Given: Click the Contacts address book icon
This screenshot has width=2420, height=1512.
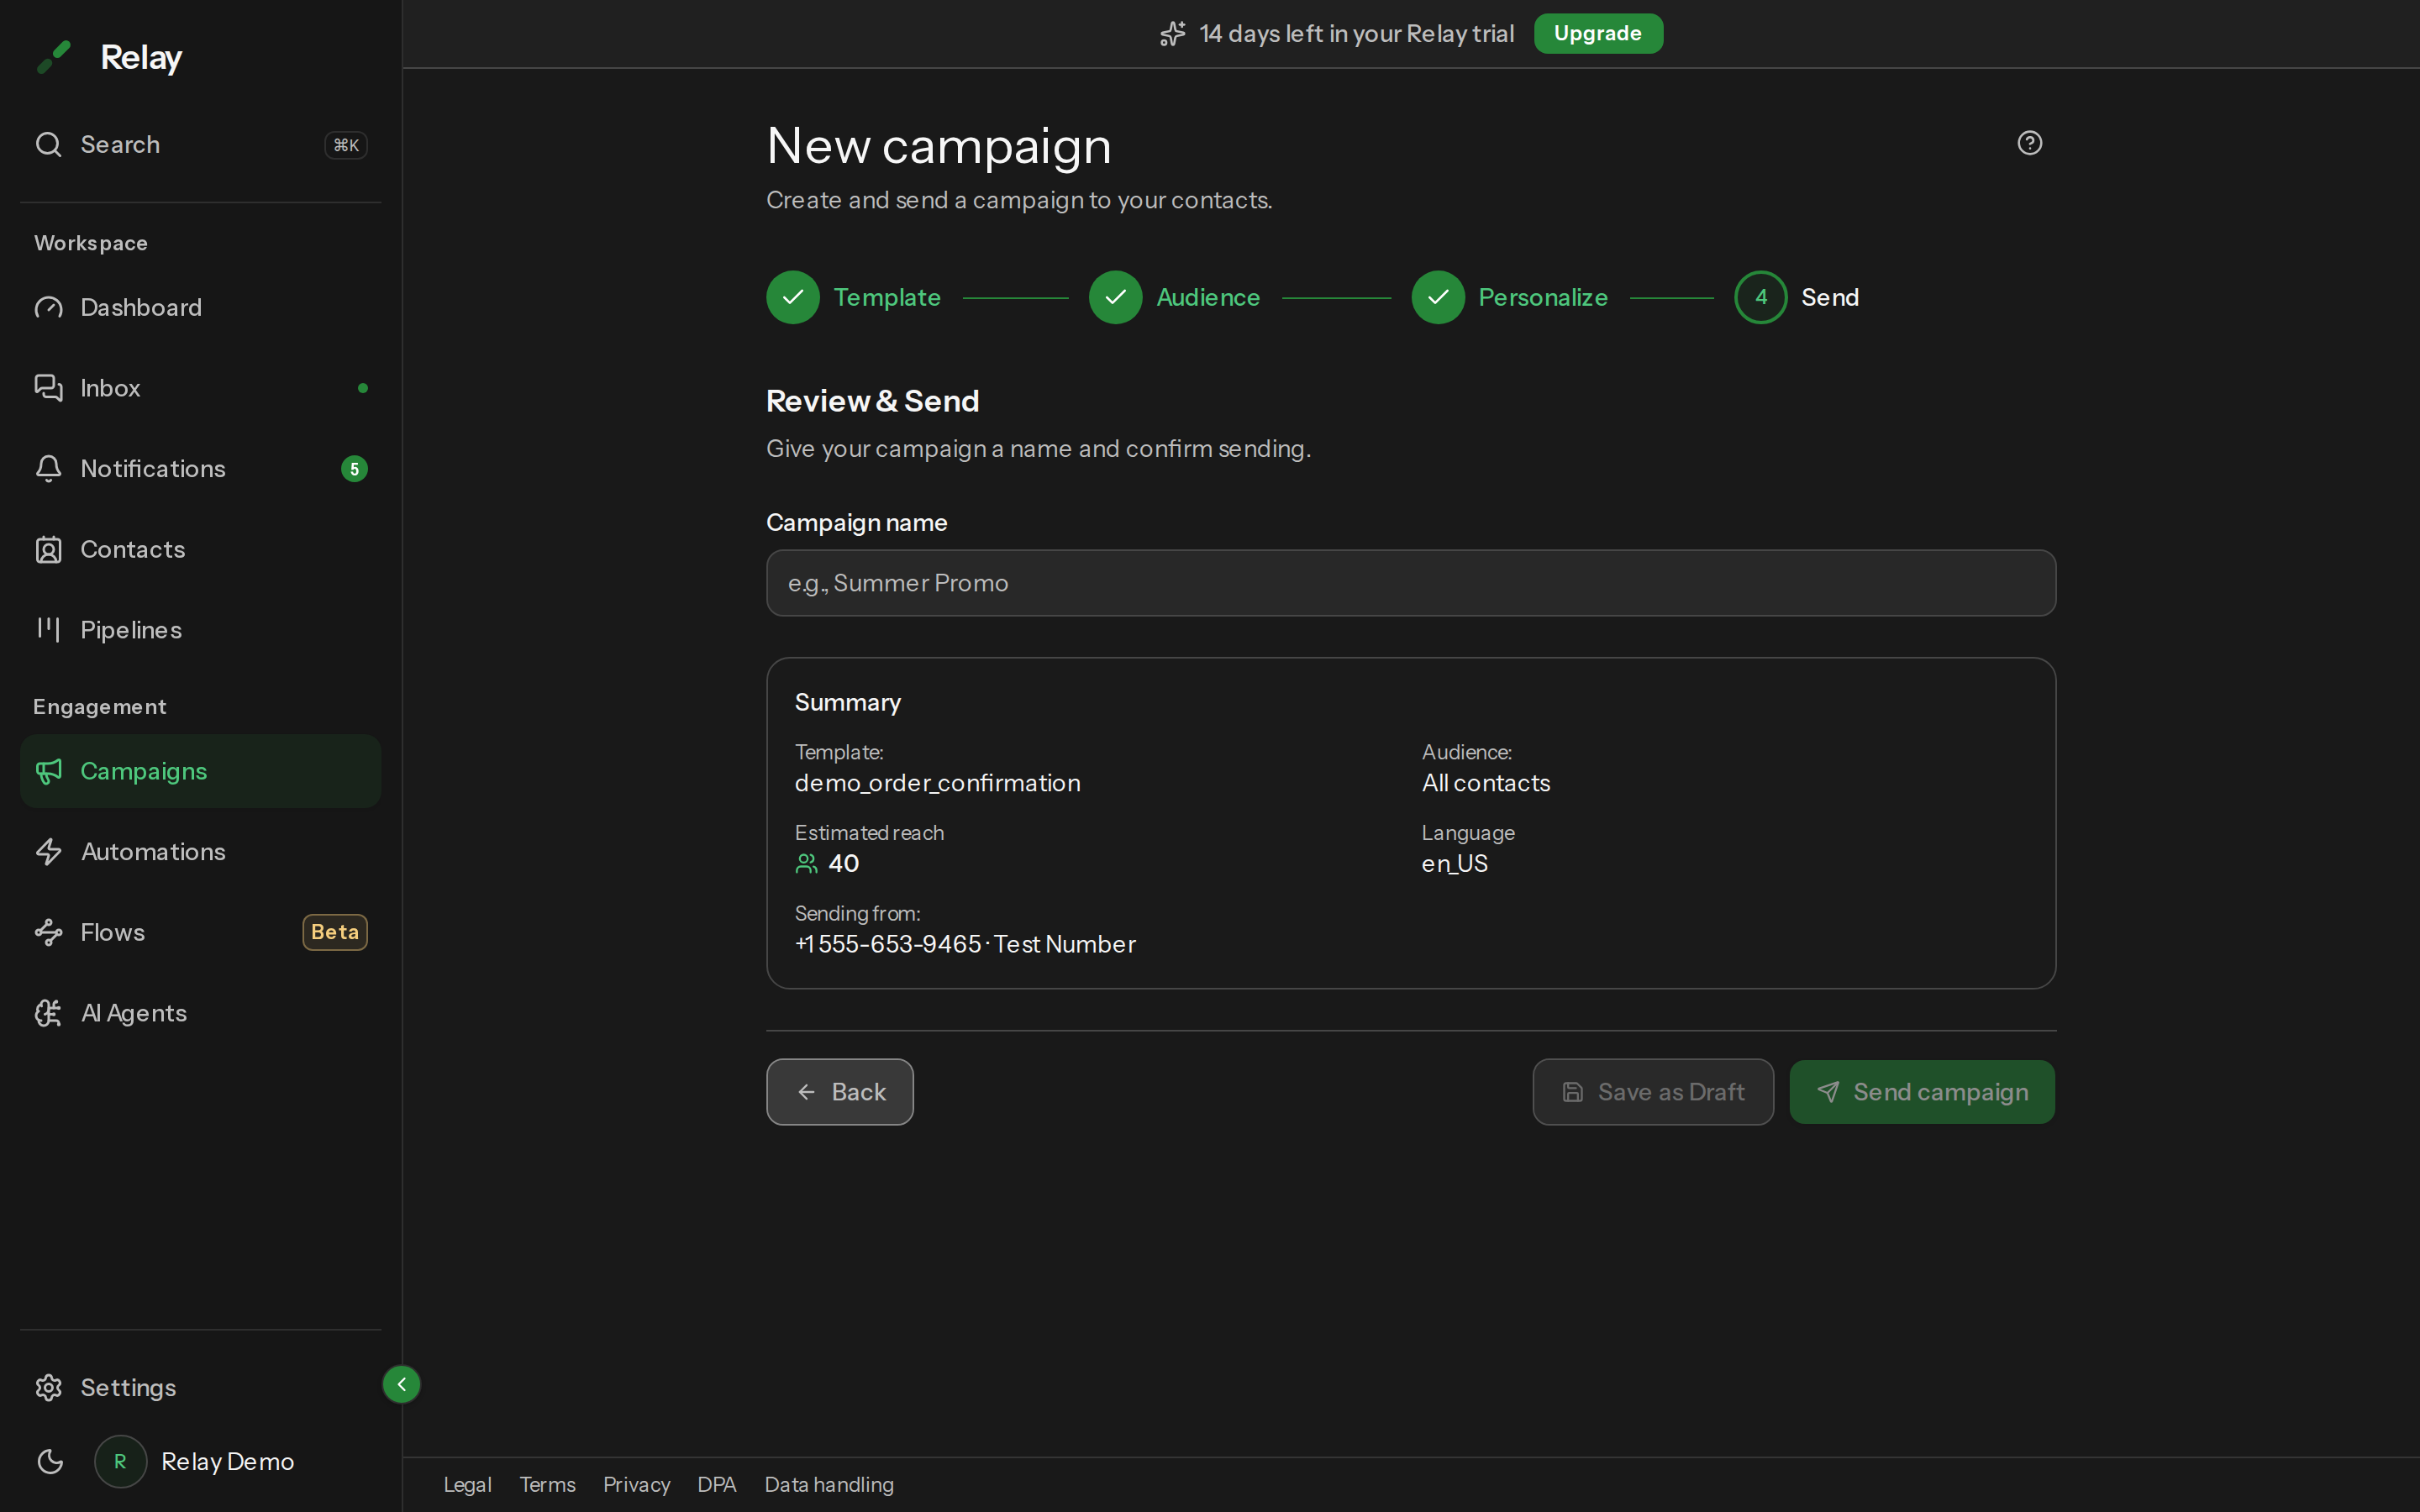Looking at the screenshot, I should point(49,549).
